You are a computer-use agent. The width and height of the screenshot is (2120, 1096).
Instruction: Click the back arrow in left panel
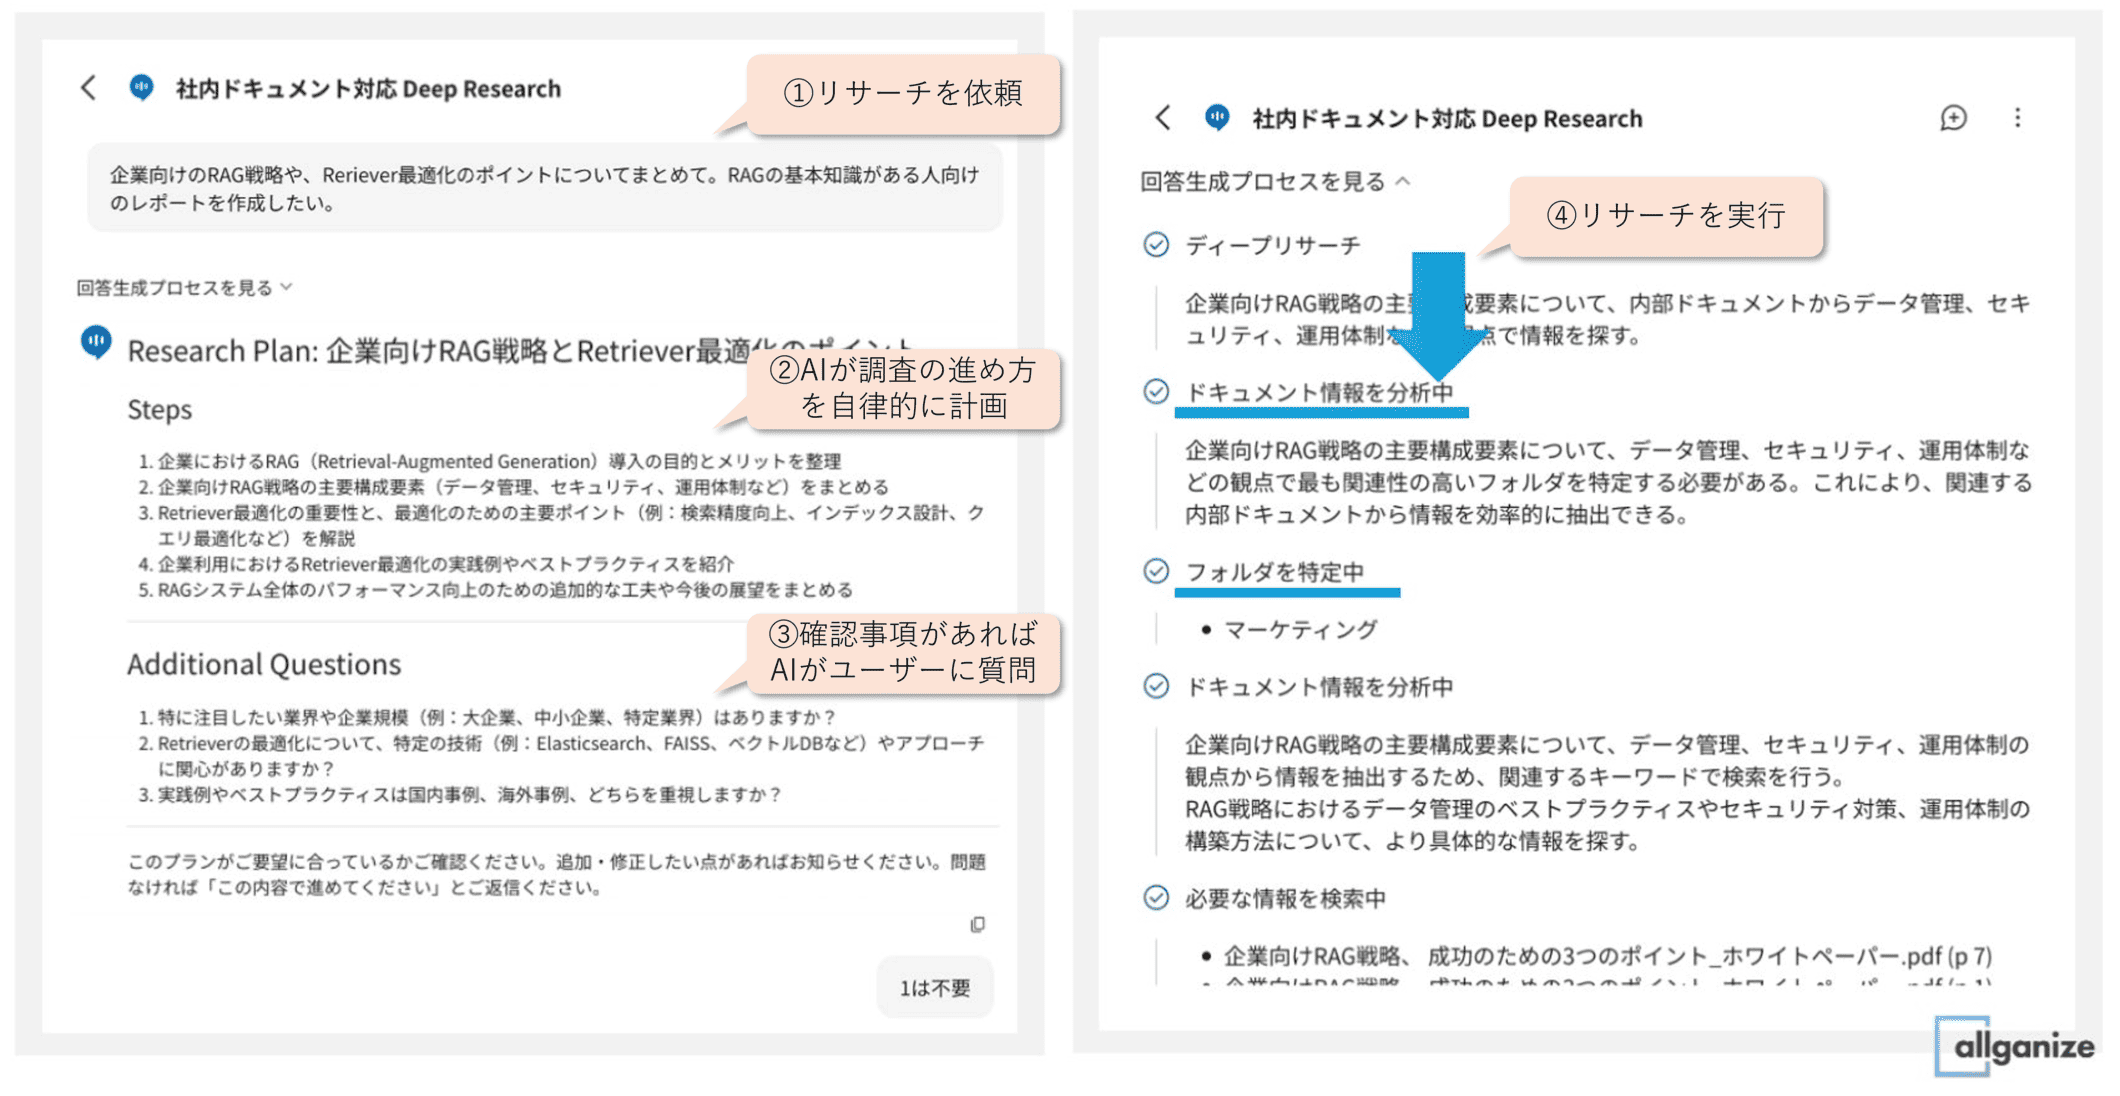[x=89, y=88]
